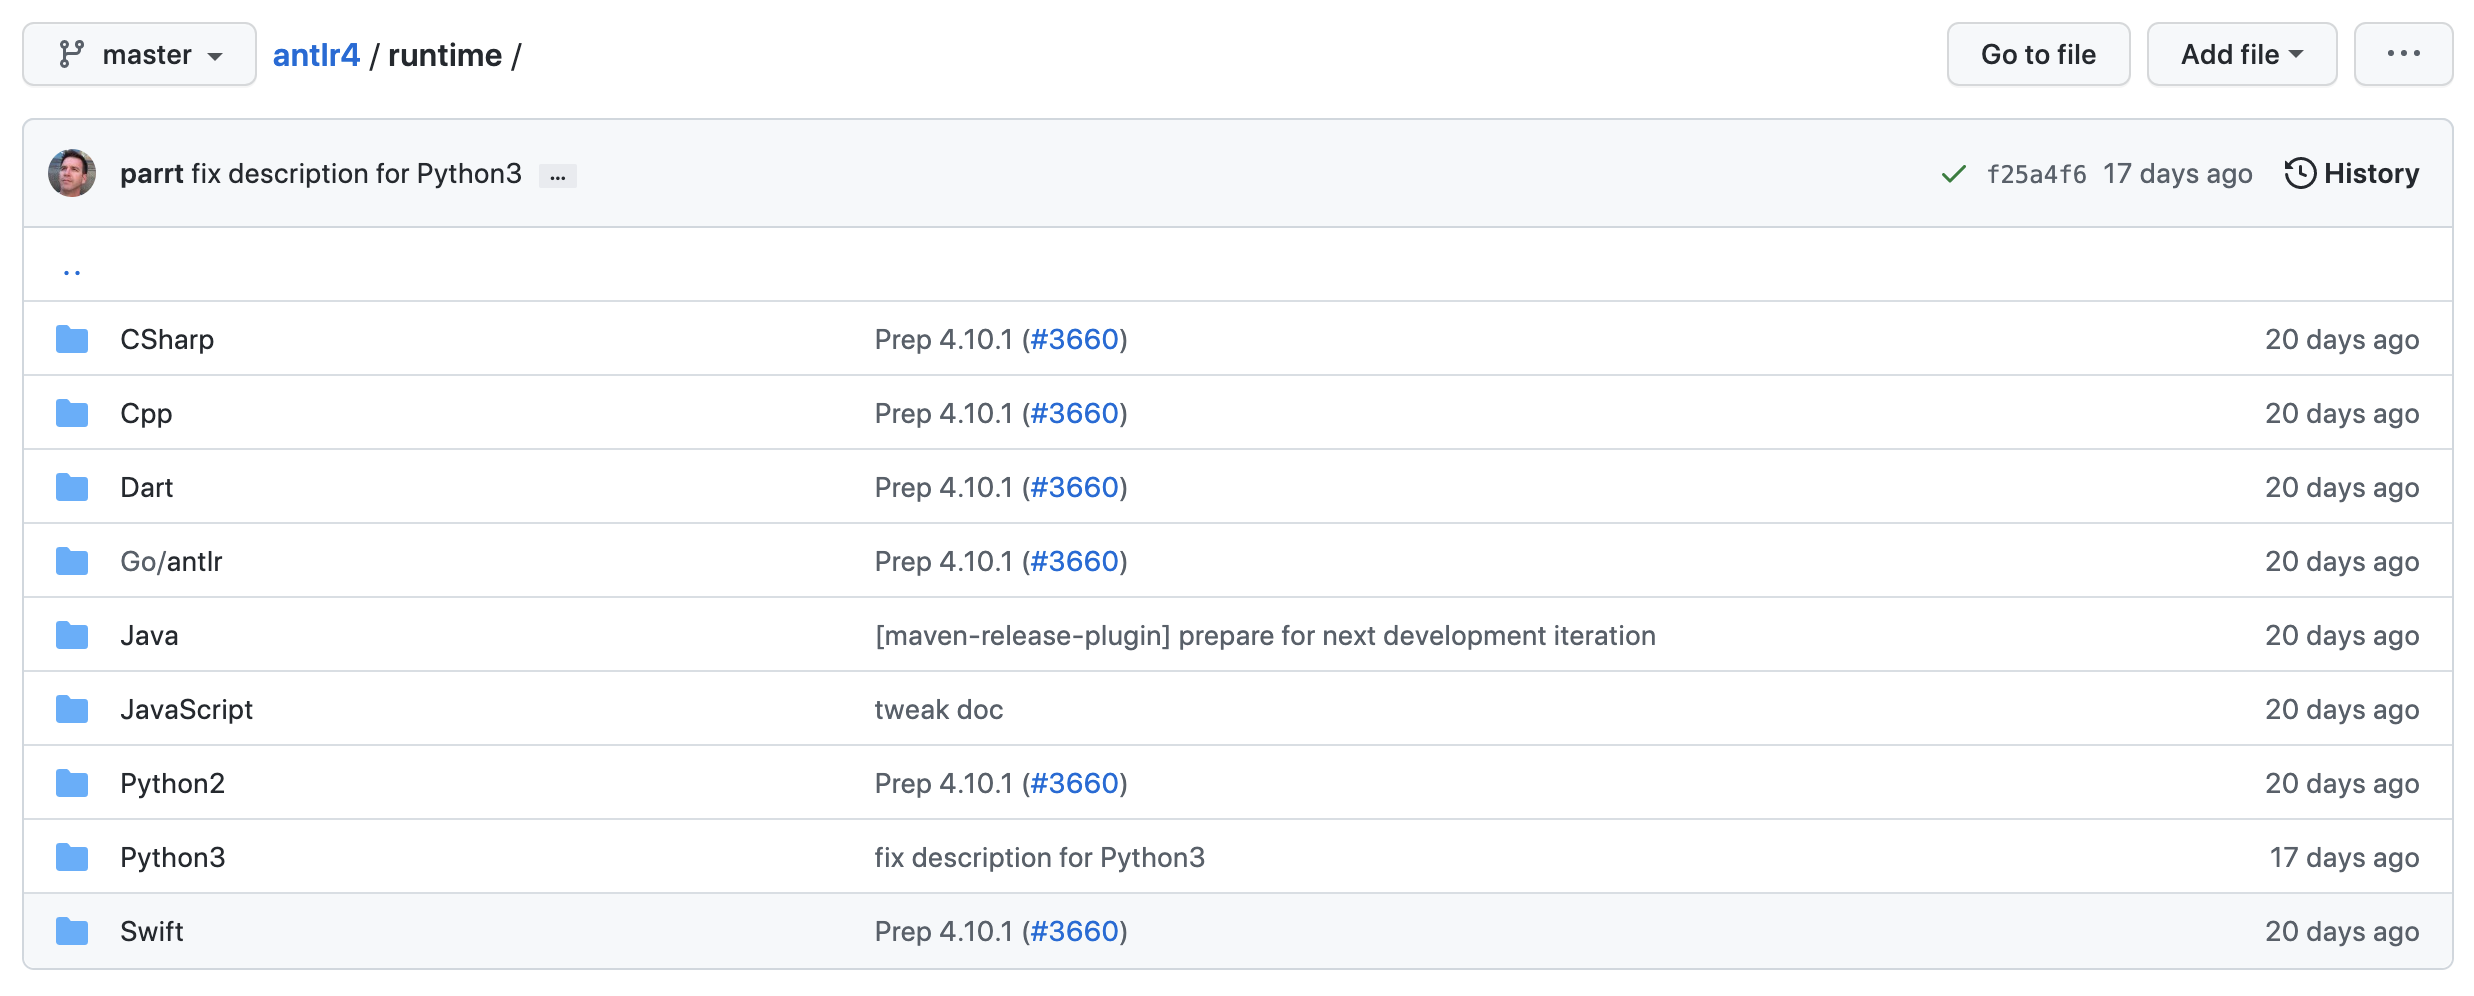Screen dimensions: 2474x996
Task: Open commit hash f25a4f6
Action: coord(2036,174)
